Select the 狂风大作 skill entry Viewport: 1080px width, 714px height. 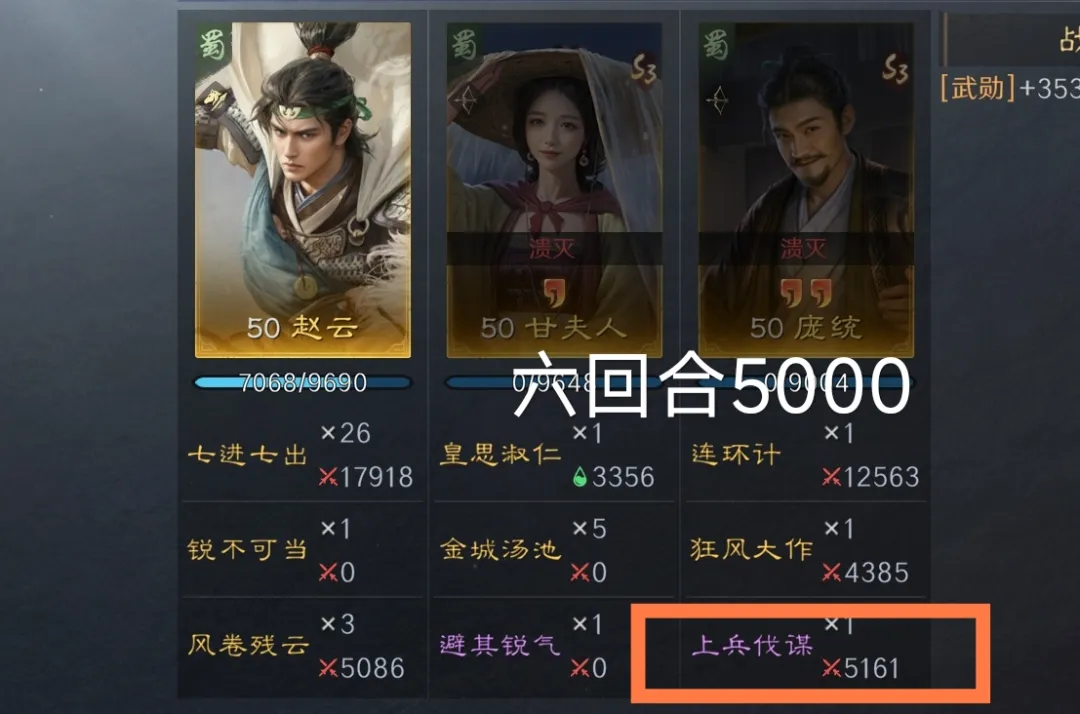point(806,549)
